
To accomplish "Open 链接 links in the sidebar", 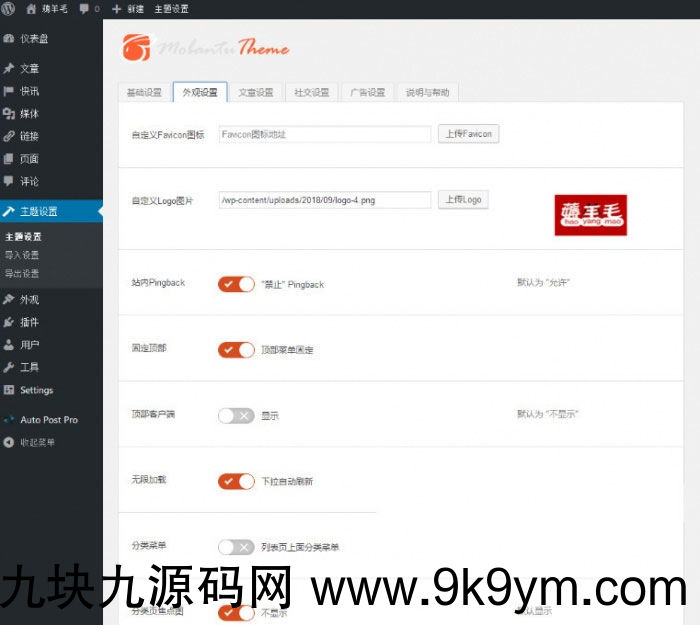I will coord(29,136).
